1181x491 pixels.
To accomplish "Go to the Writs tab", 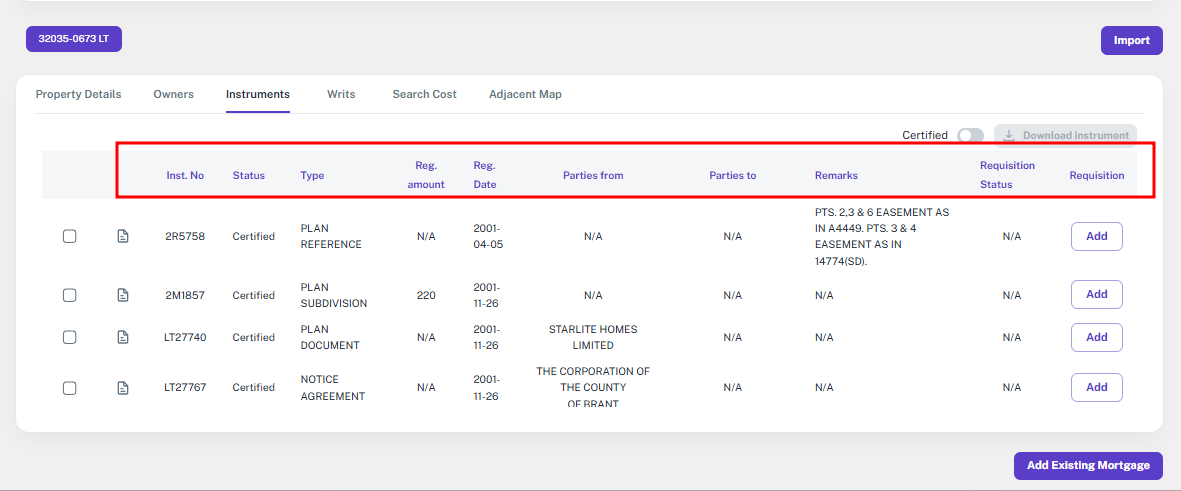I will [x=341, y=94].
